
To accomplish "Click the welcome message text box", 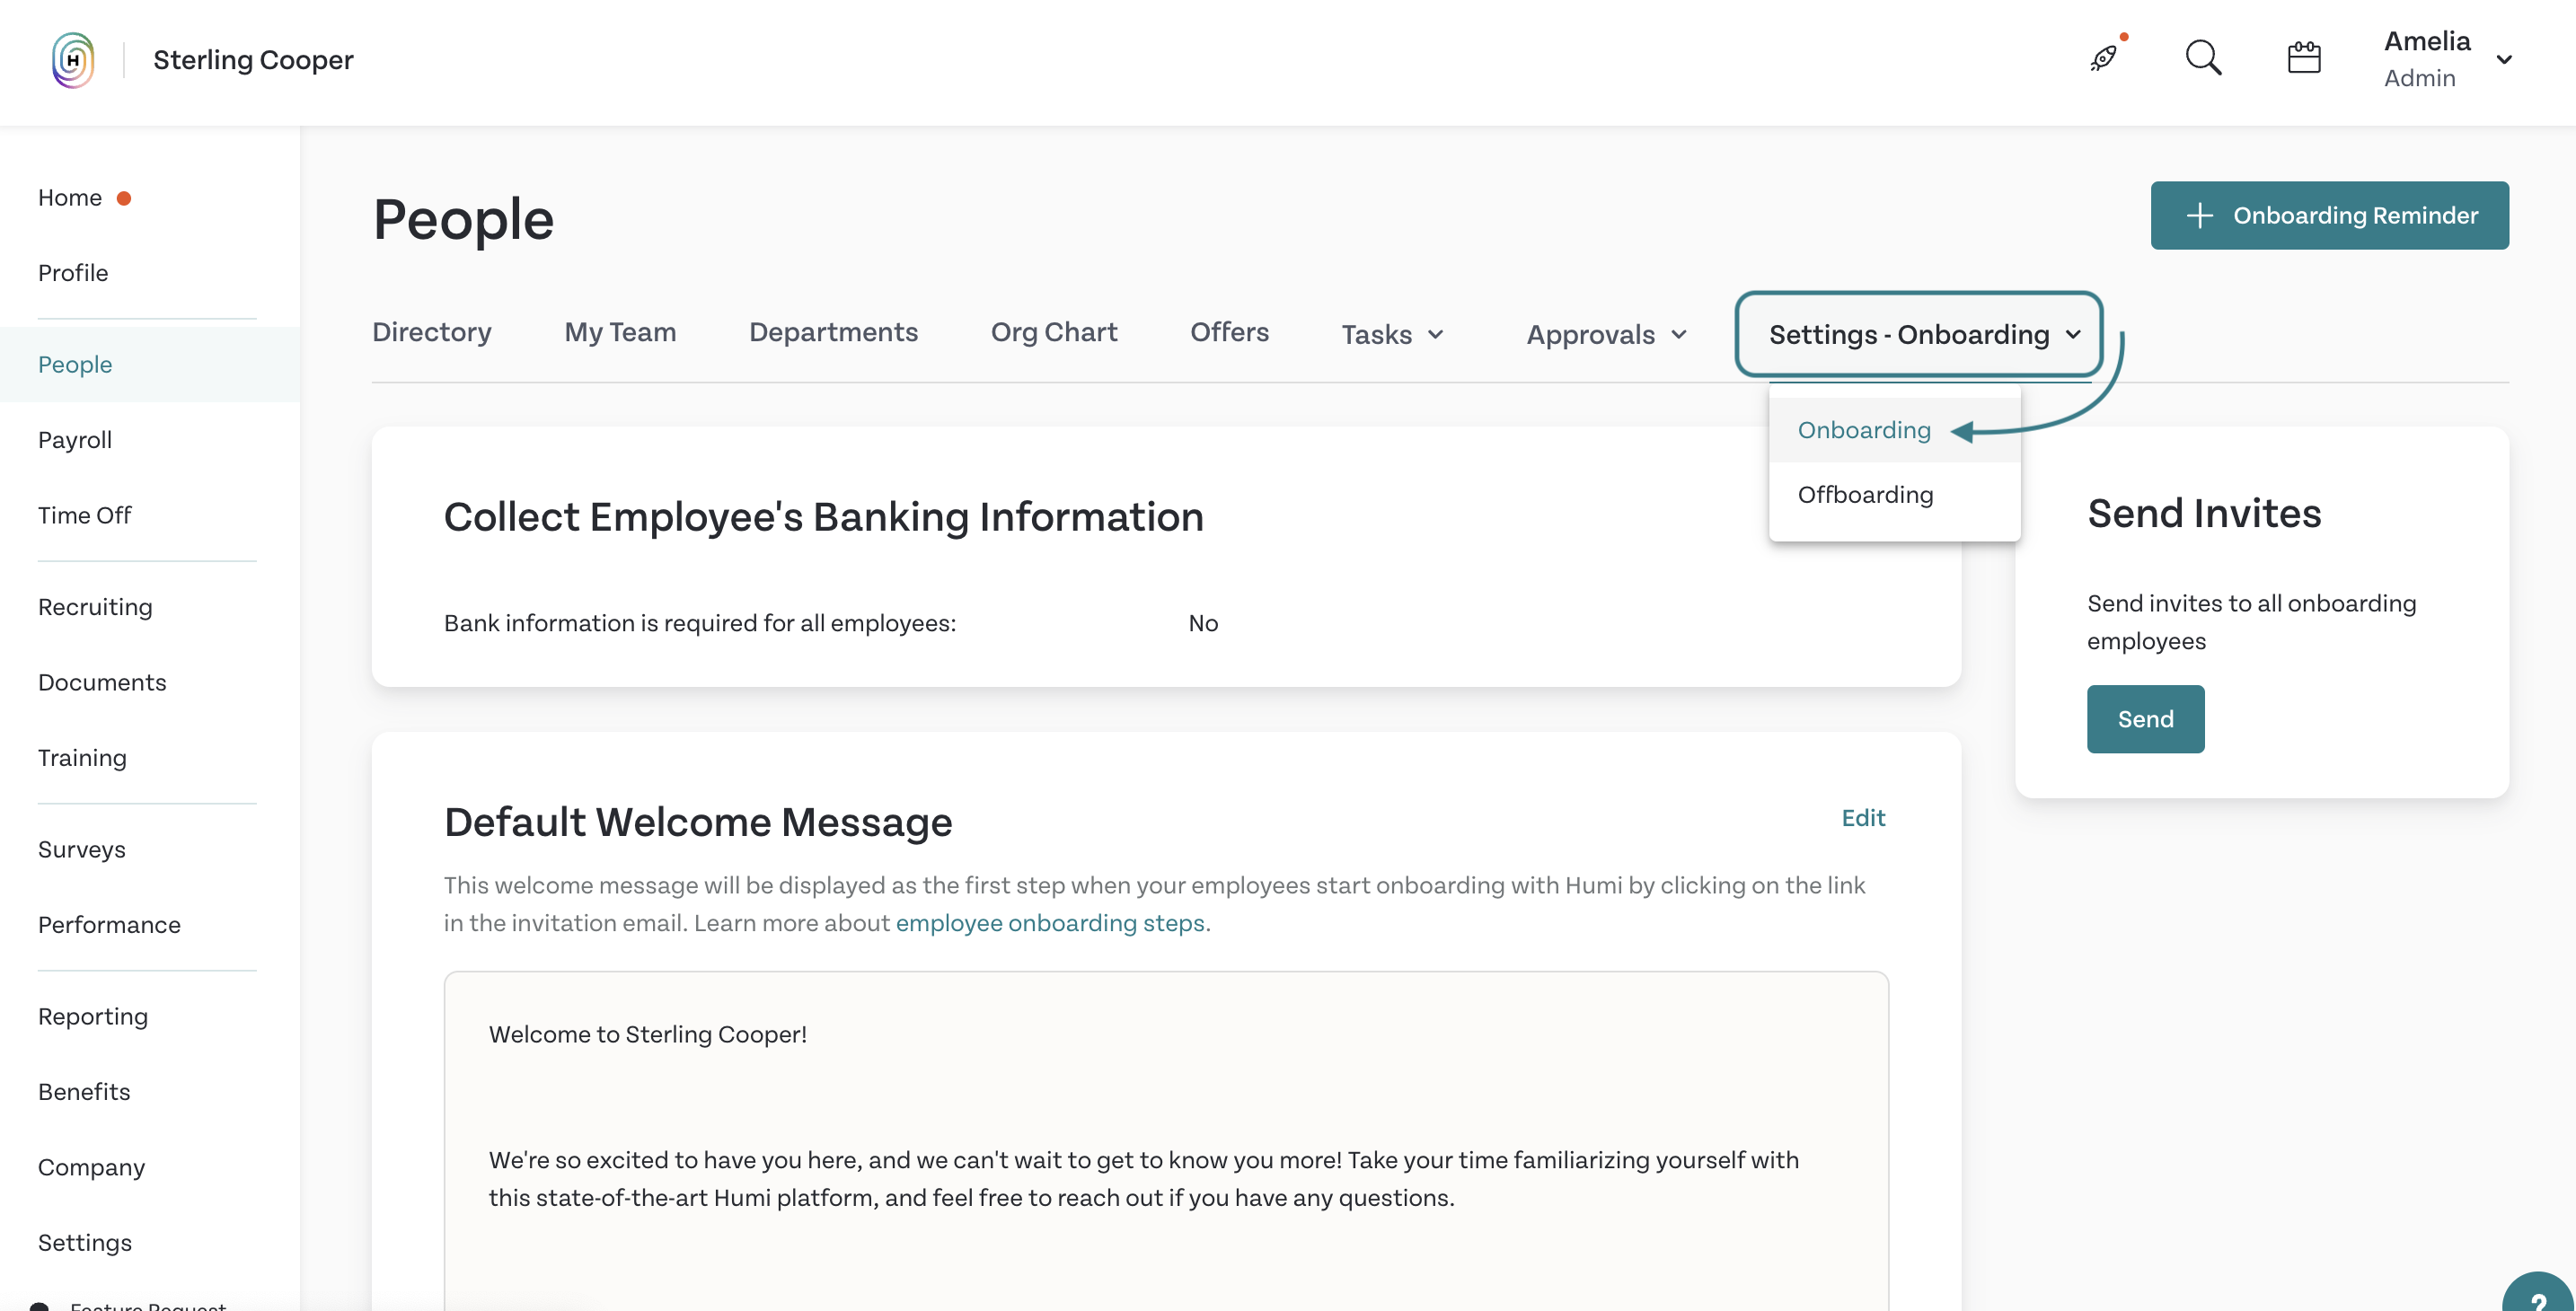I will click(1166, 1140).
